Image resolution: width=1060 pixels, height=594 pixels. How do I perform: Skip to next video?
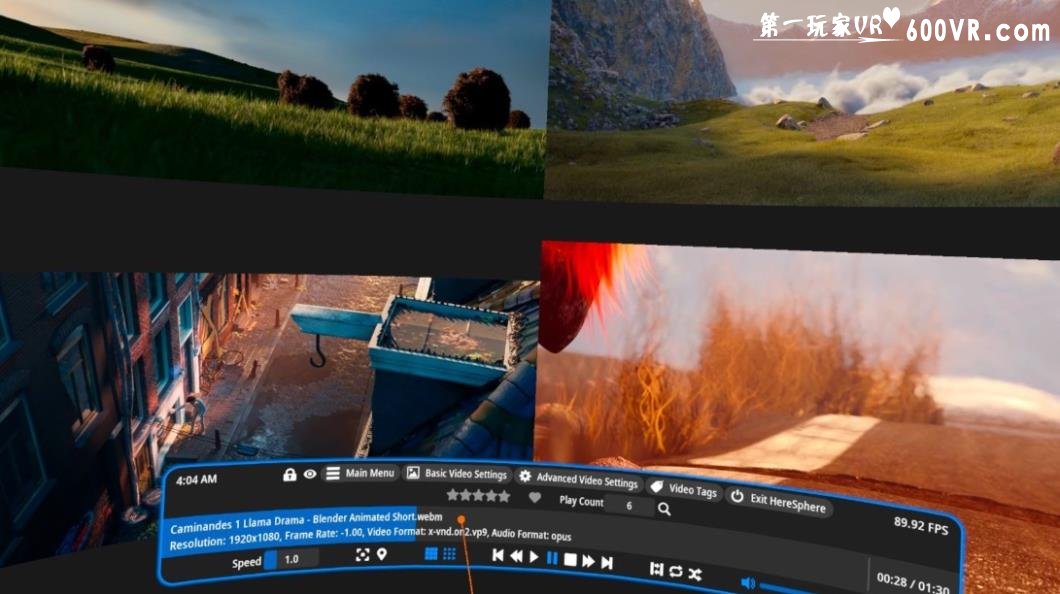click(x=607, y=562)
